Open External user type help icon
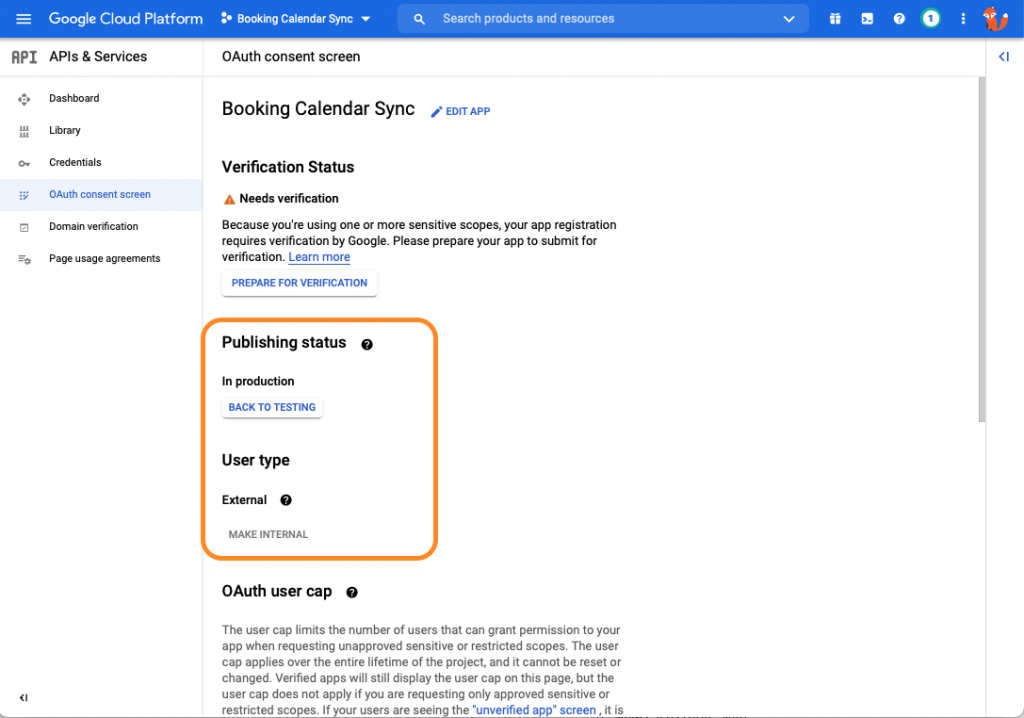1024x718 pixels. coord(285,500)
